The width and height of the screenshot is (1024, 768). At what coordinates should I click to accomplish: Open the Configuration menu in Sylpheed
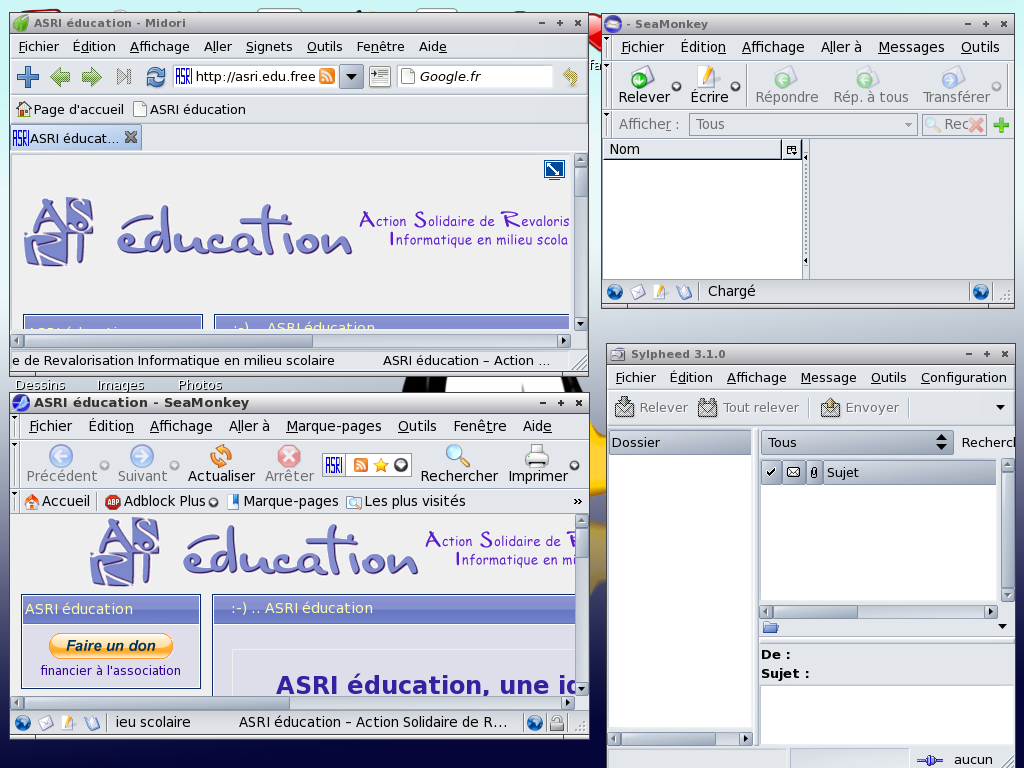point(963,377)
